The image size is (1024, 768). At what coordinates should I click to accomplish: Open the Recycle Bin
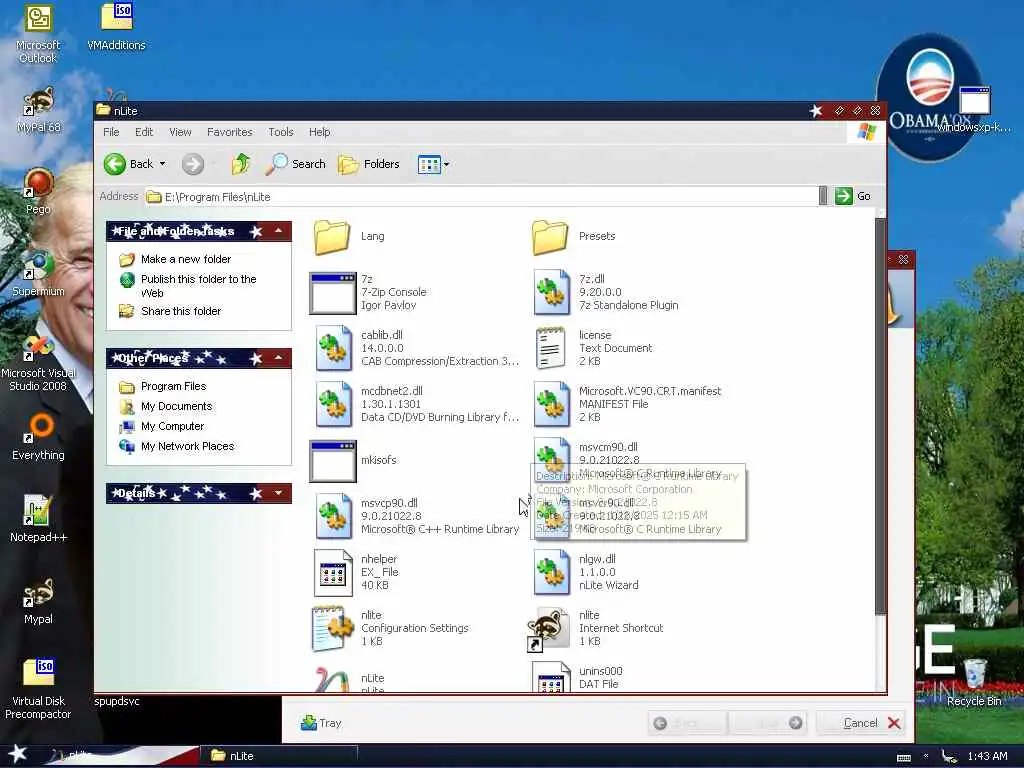tap(974, 682)
